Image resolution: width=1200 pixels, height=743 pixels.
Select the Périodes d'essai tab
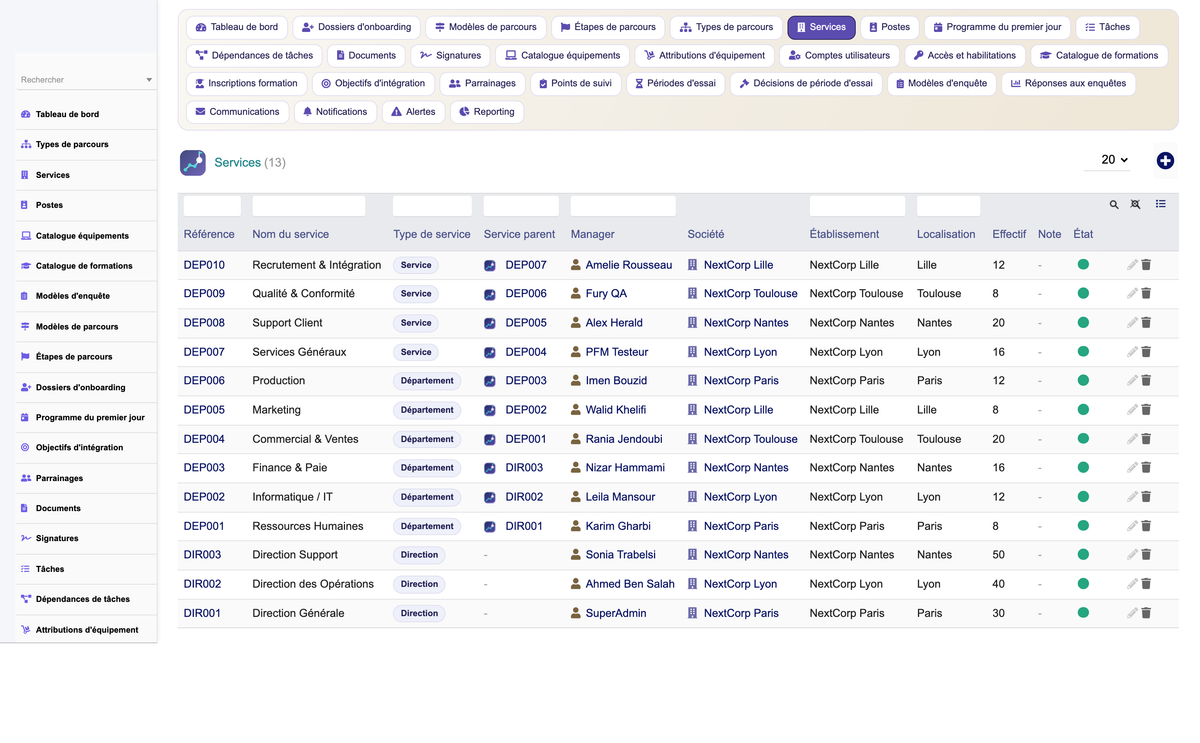674,83
